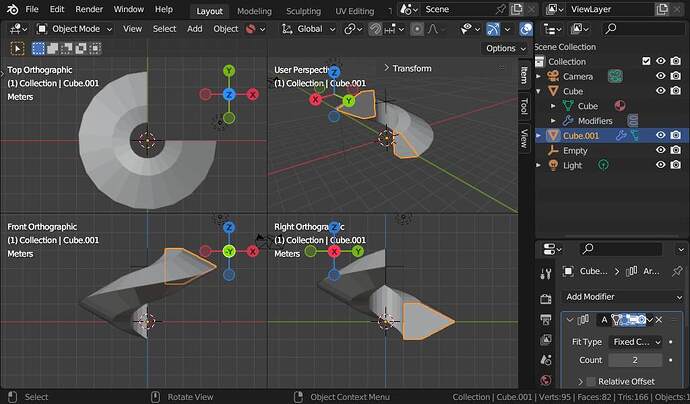Viewport: 690px width, 404px height.
Task: Expand the Light item in outliner
Action: 538,165
